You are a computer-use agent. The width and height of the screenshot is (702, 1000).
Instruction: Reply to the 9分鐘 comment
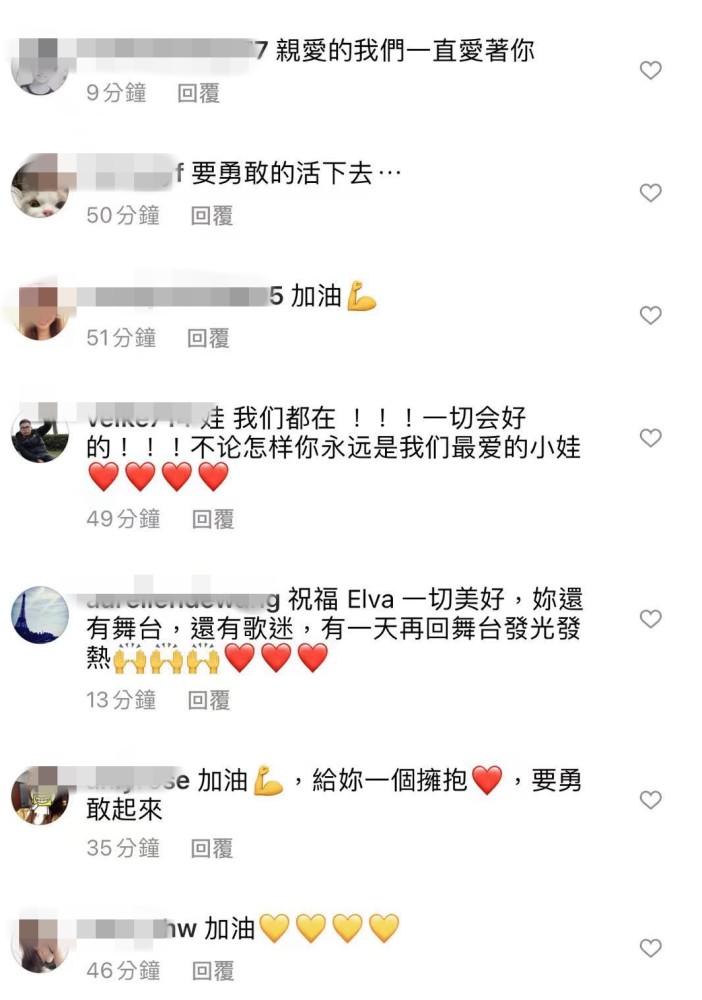tap(198, 93)
